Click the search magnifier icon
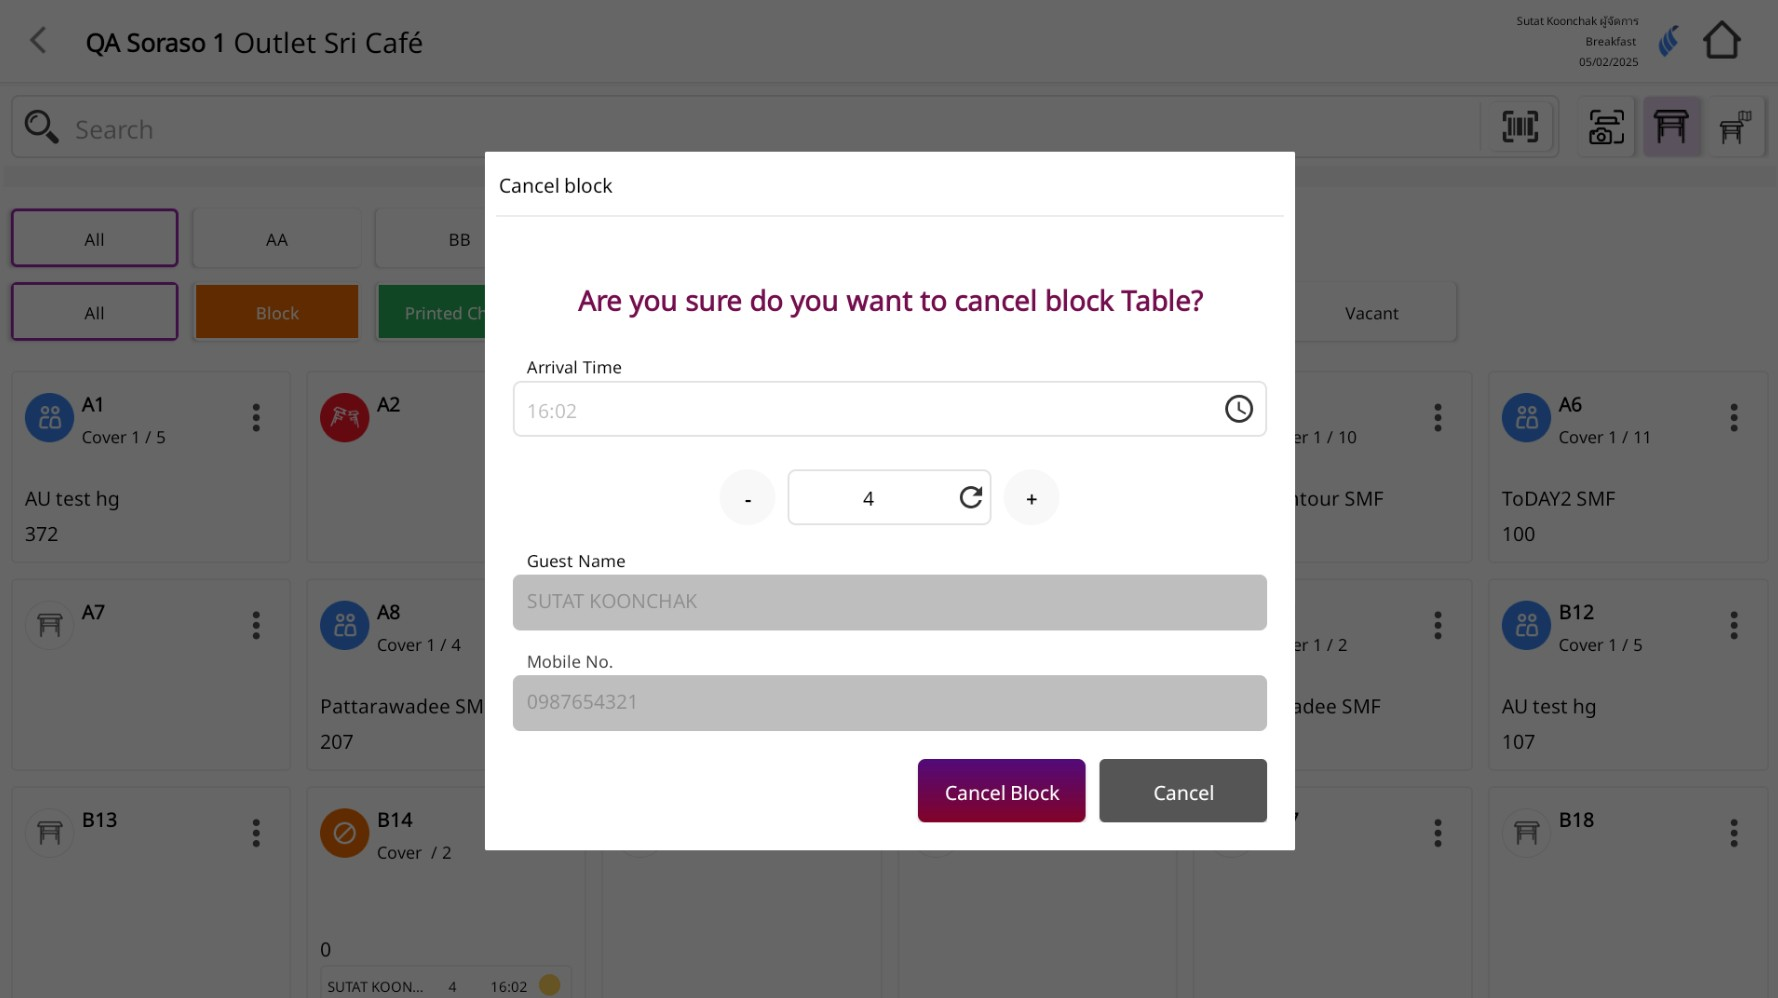The height and width of the screenshot is (998, 1778). [41, 127]
